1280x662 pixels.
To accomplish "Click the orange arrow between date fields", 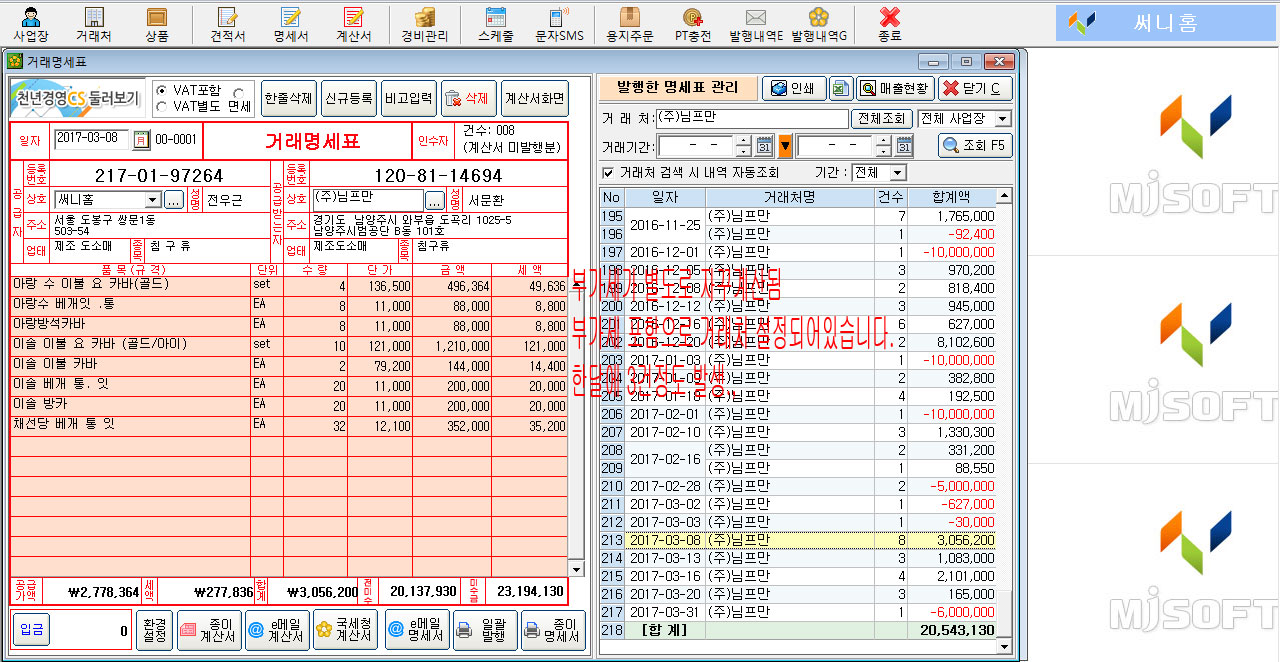I will pyautogui.click(x=785, y=146).
